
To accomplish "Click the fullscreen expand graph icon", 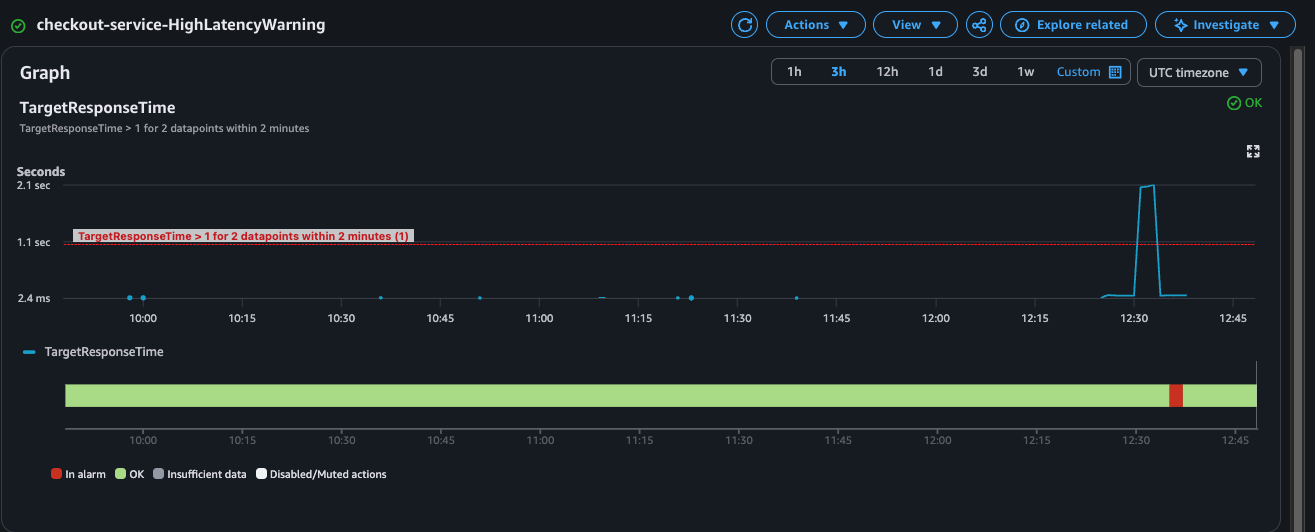I will pos(1253,152).
